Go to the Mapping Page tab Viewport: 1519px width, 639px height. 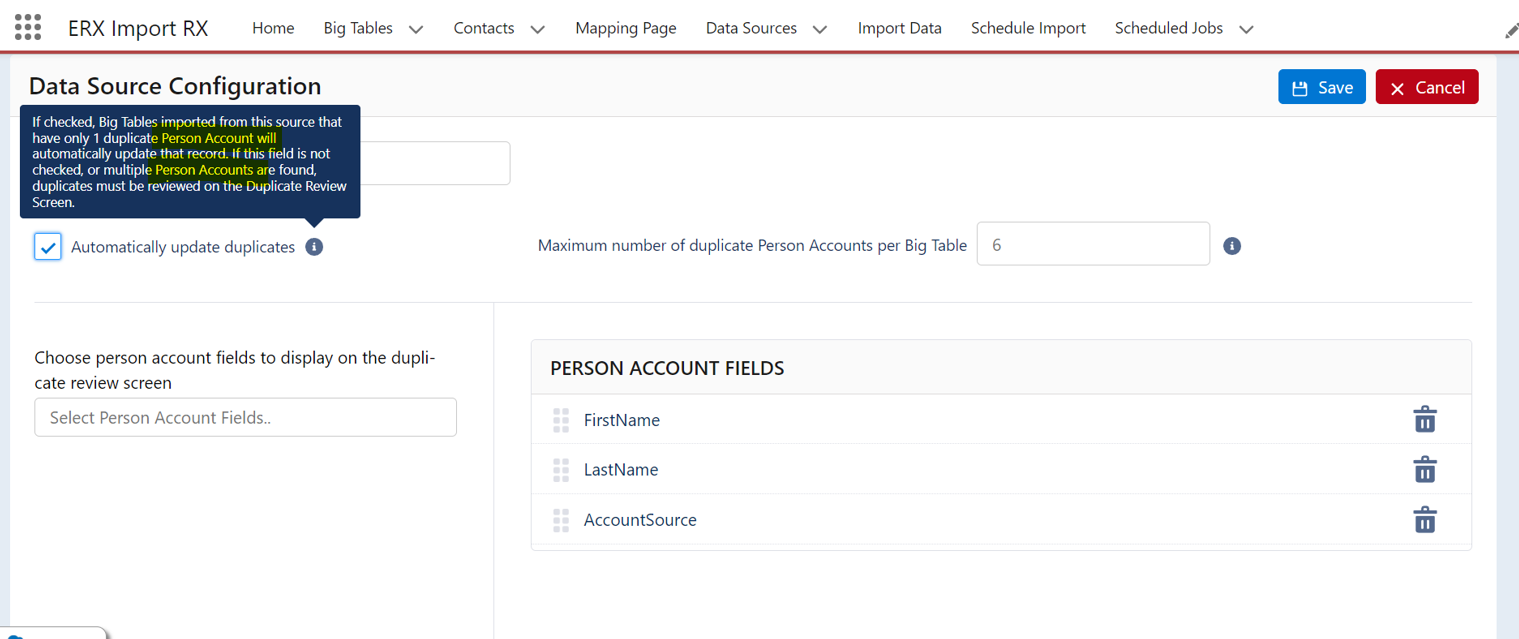pyautogui.click(x=625, y=28)
